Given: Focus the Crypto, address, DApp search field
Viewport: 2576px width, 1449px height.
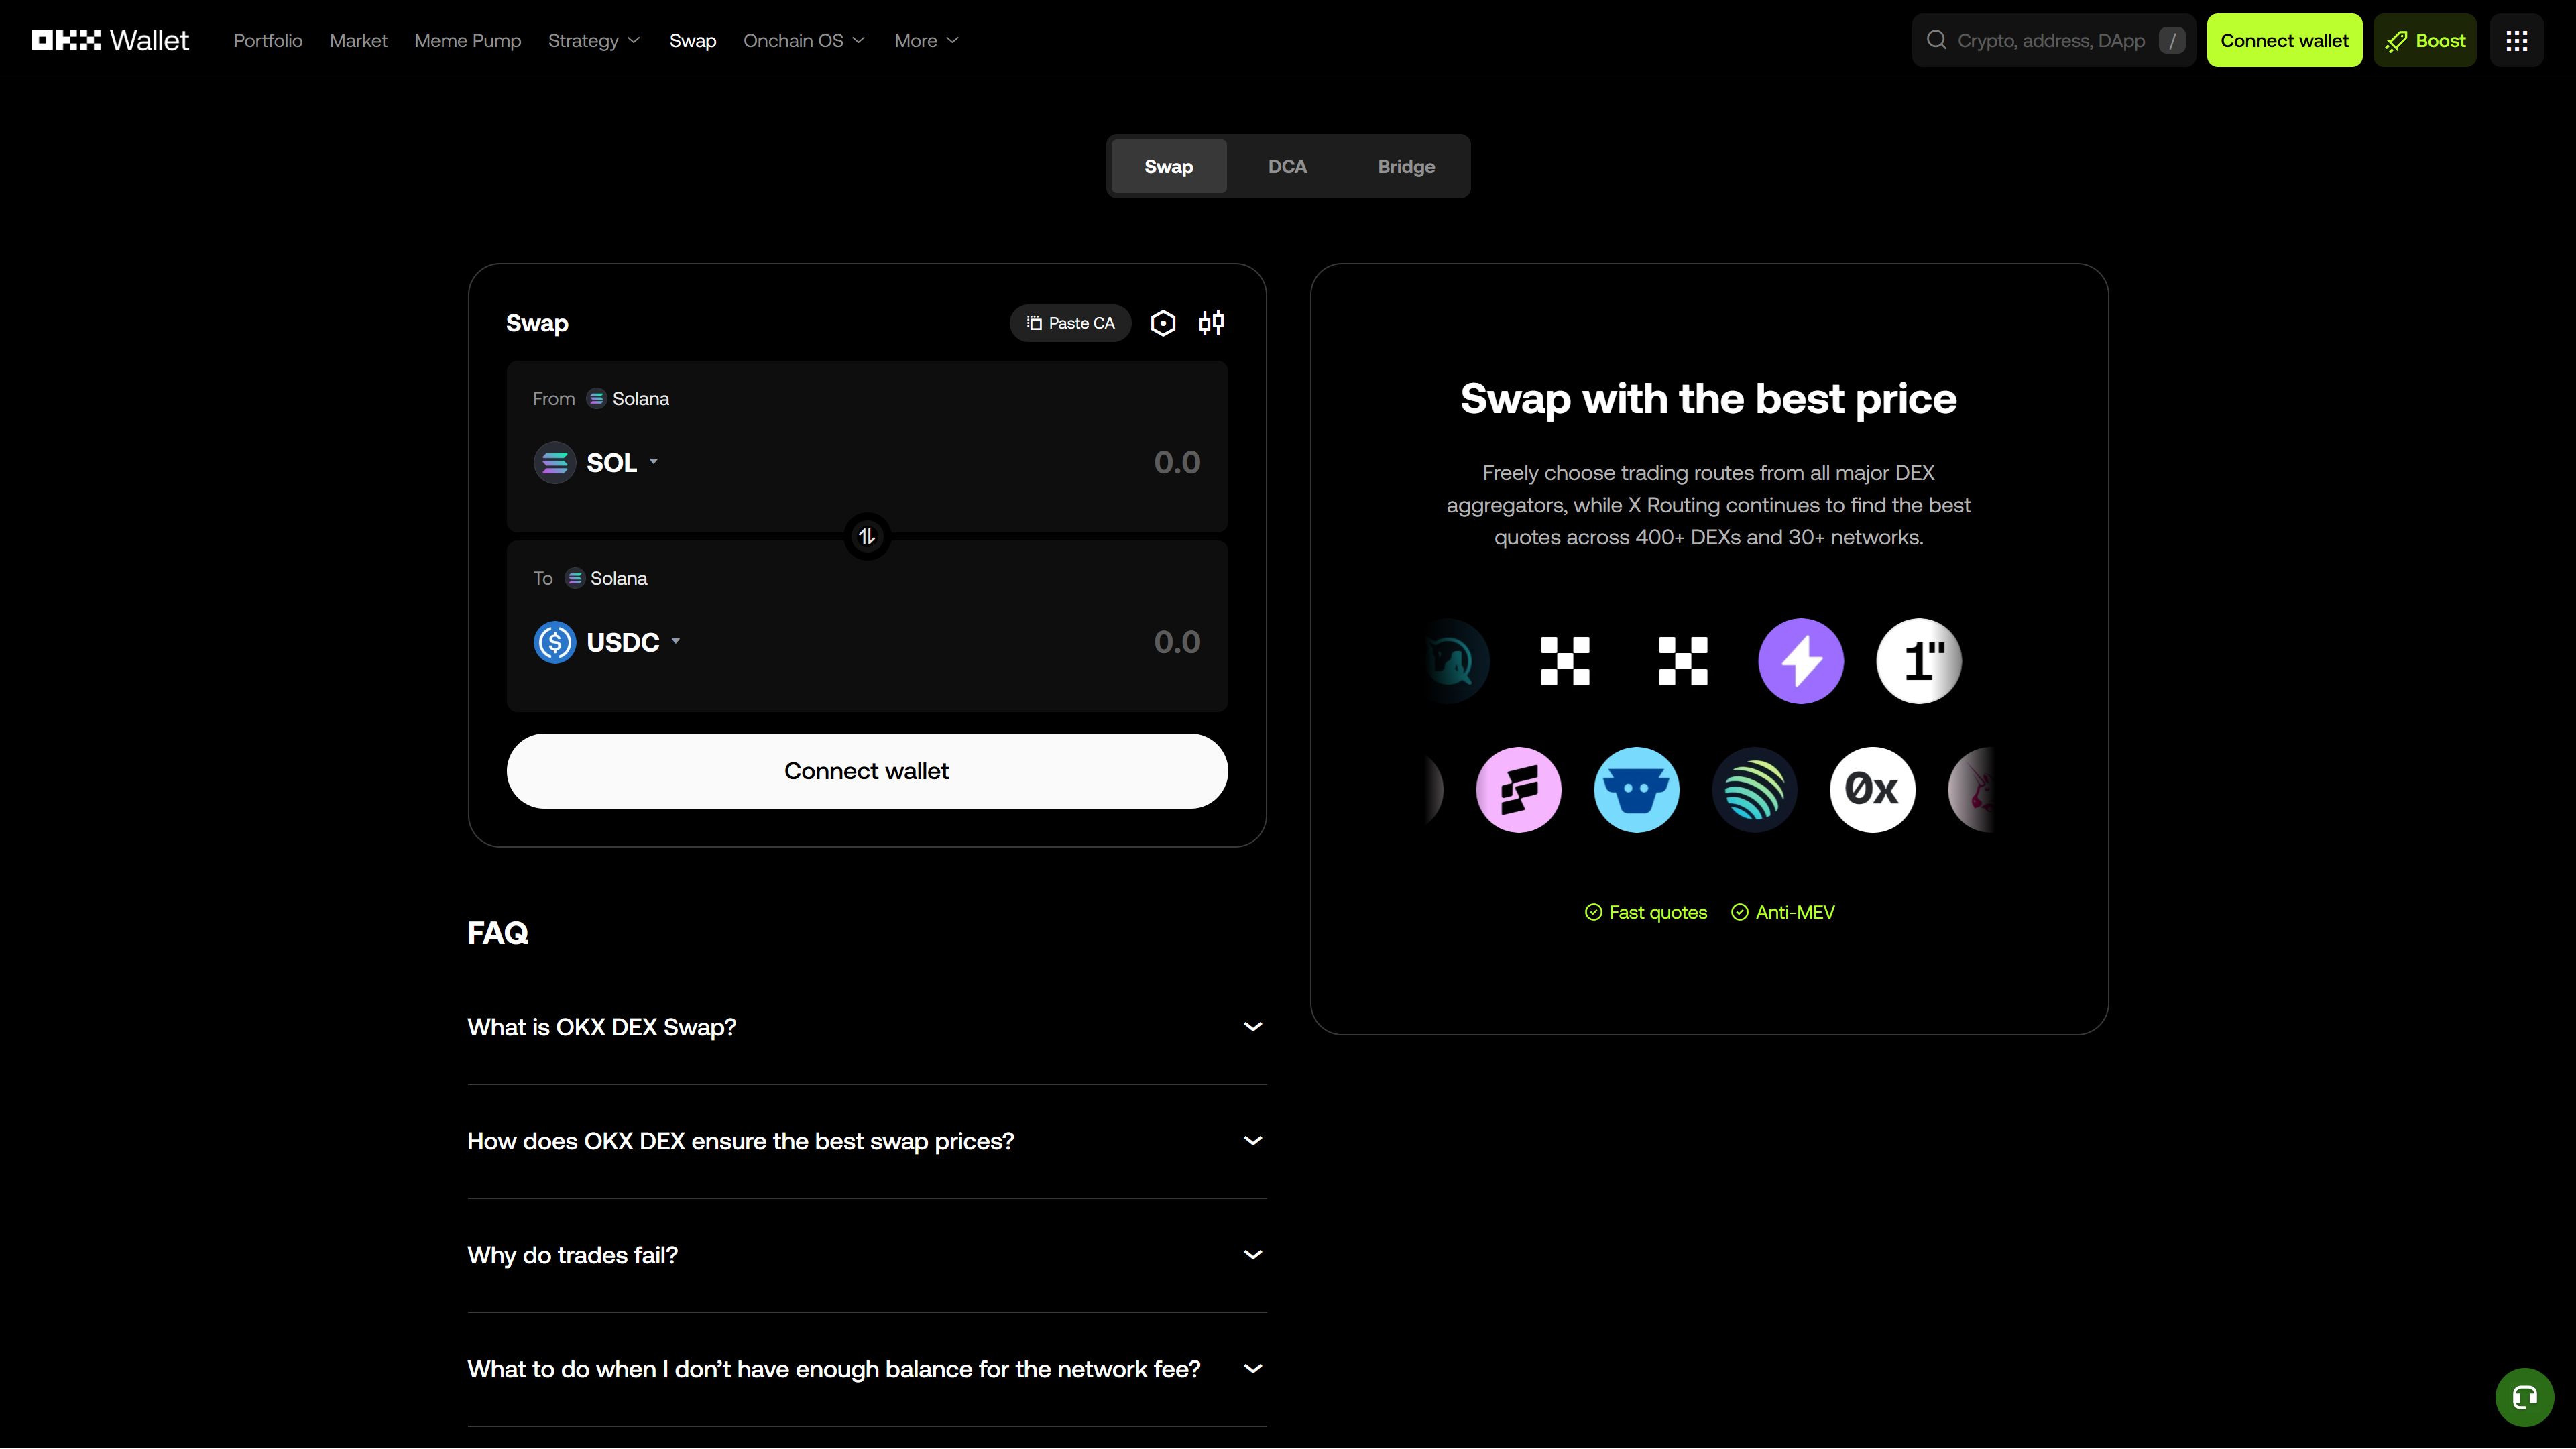Looking at the screenshot, I should (2053, 40).
